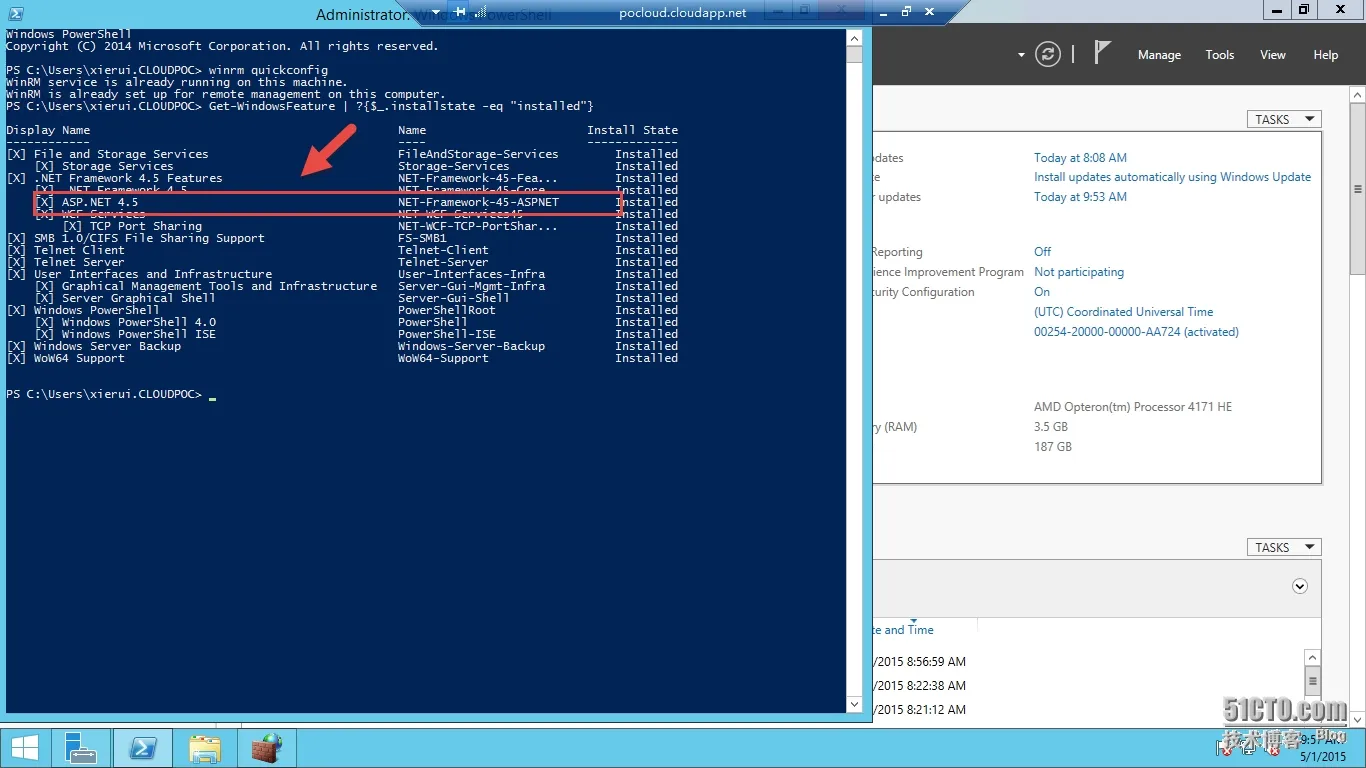Click the 'winrm quickconfig' command line
The width and height of the screenshot is (1366, 768).
click(x=167, y=70)
